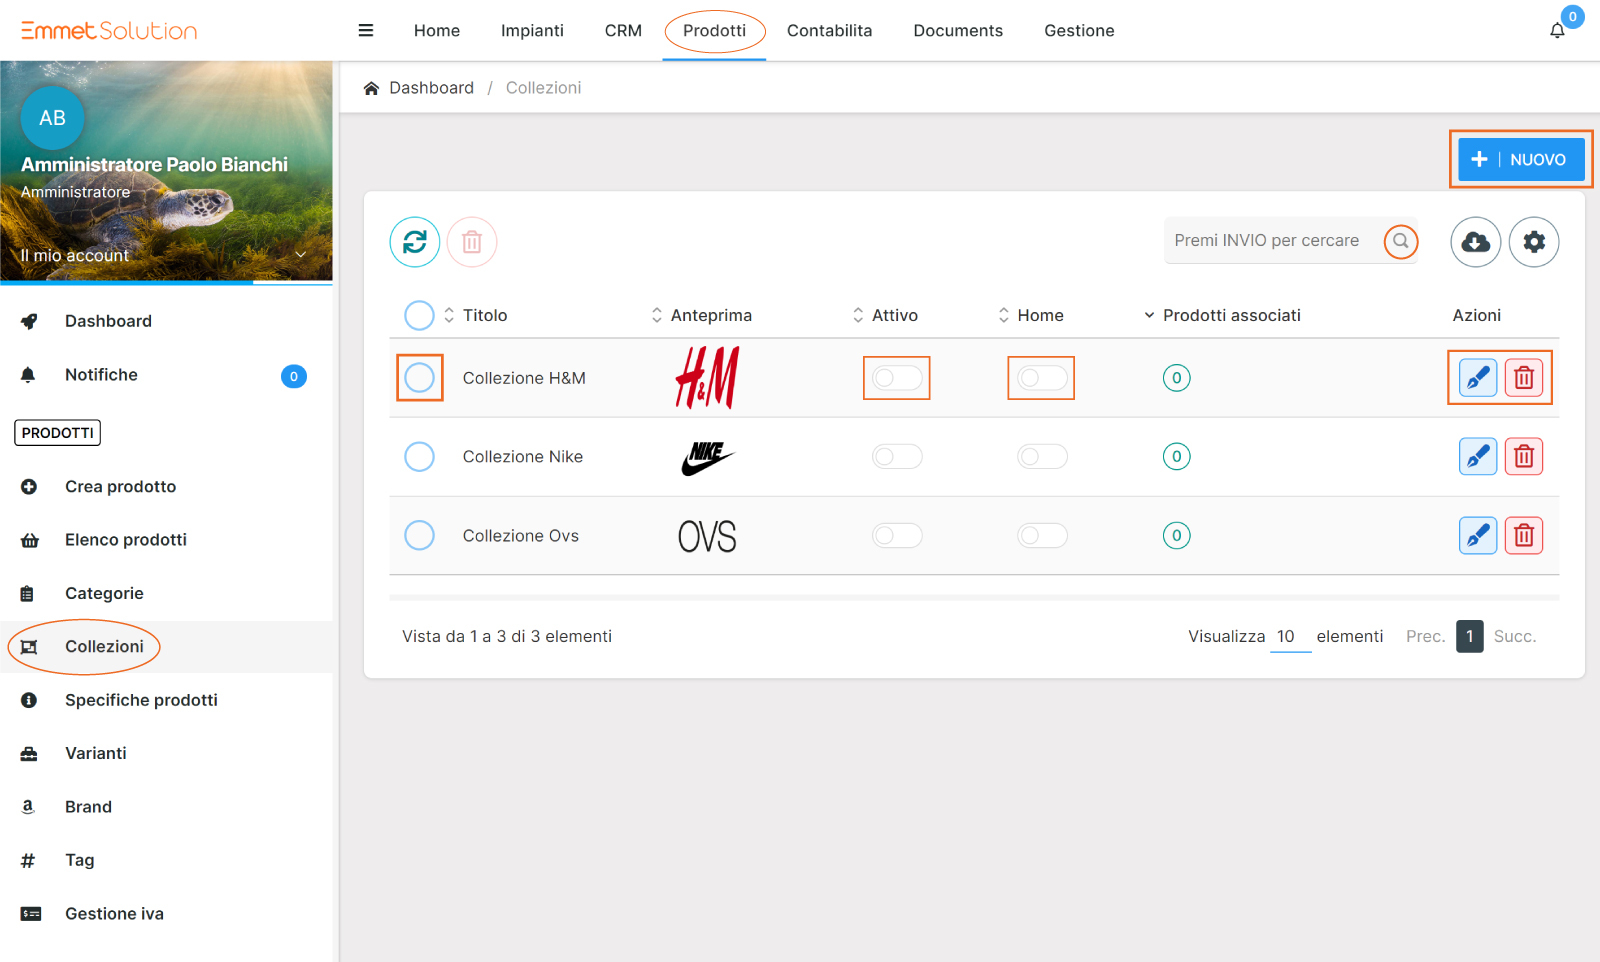This screenshot has width=1600, height=962.
Task: Select the Collezione Ovs row checkbox
Action: pyautogui.click(x=419, y=536)
